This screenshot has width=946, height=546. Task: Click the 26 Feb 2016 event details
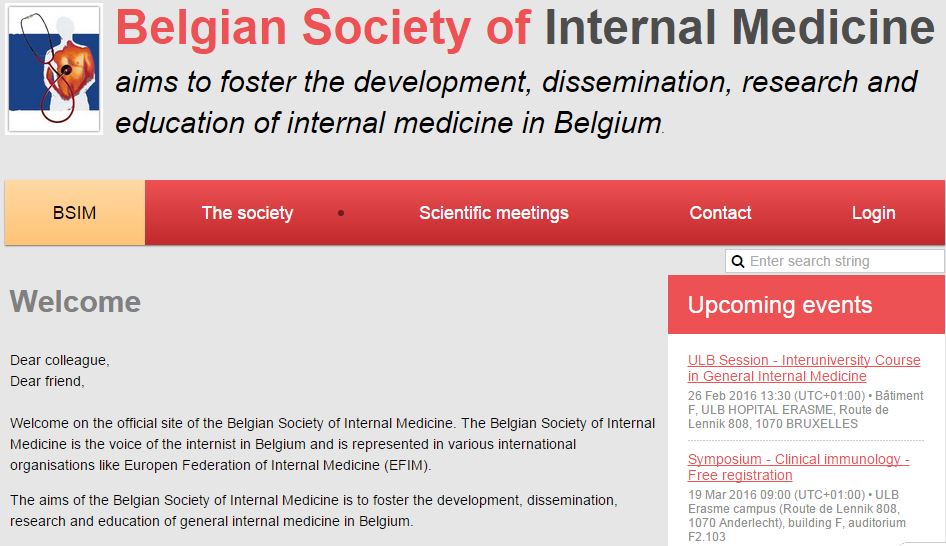click(x=805, y=410)
